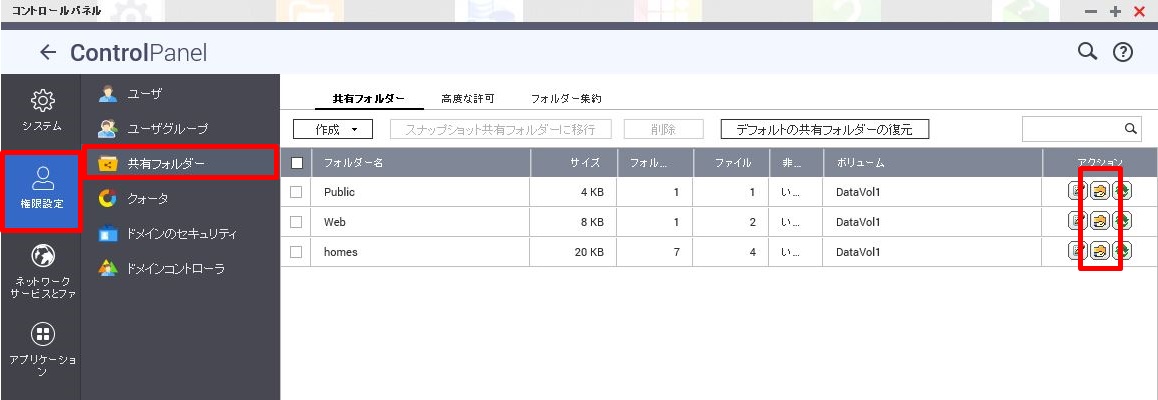Edit properties of the Public folder
This screenshot has height=400, width=1158.
(x=1078, y=192)
